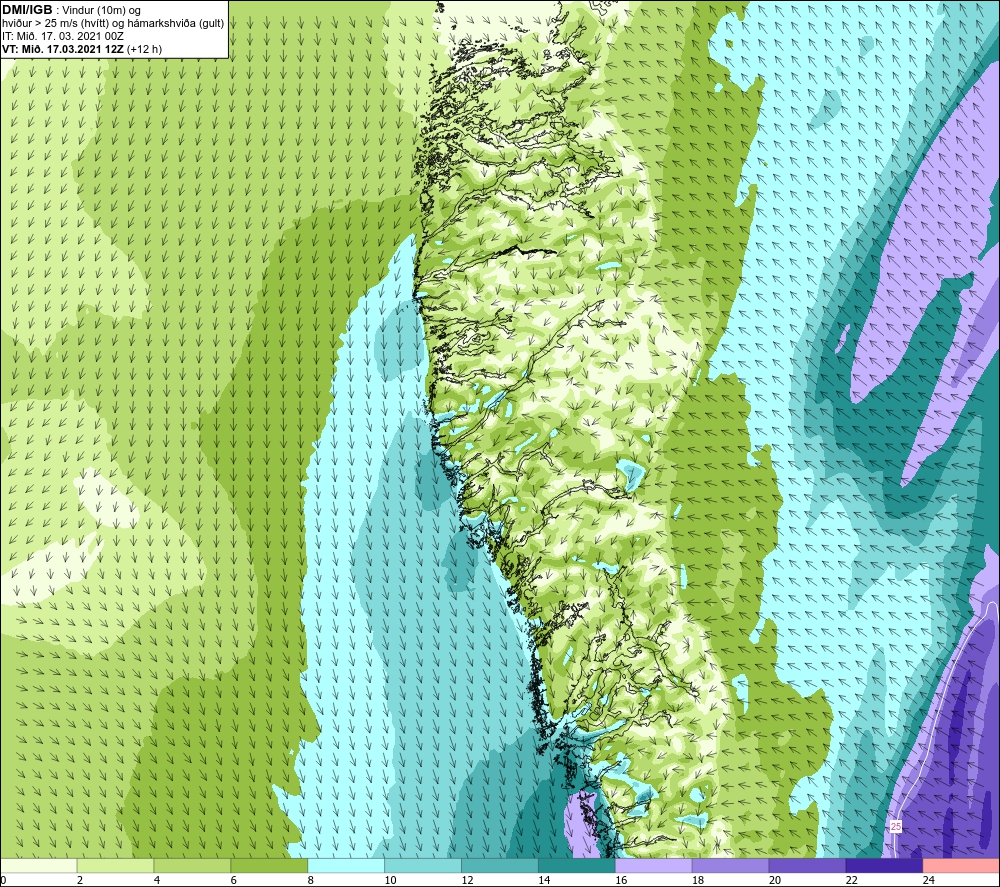
Task: Click the 20–22 m/s violet legend swatch
Action: pyautogui.click(x=807, y=865)
